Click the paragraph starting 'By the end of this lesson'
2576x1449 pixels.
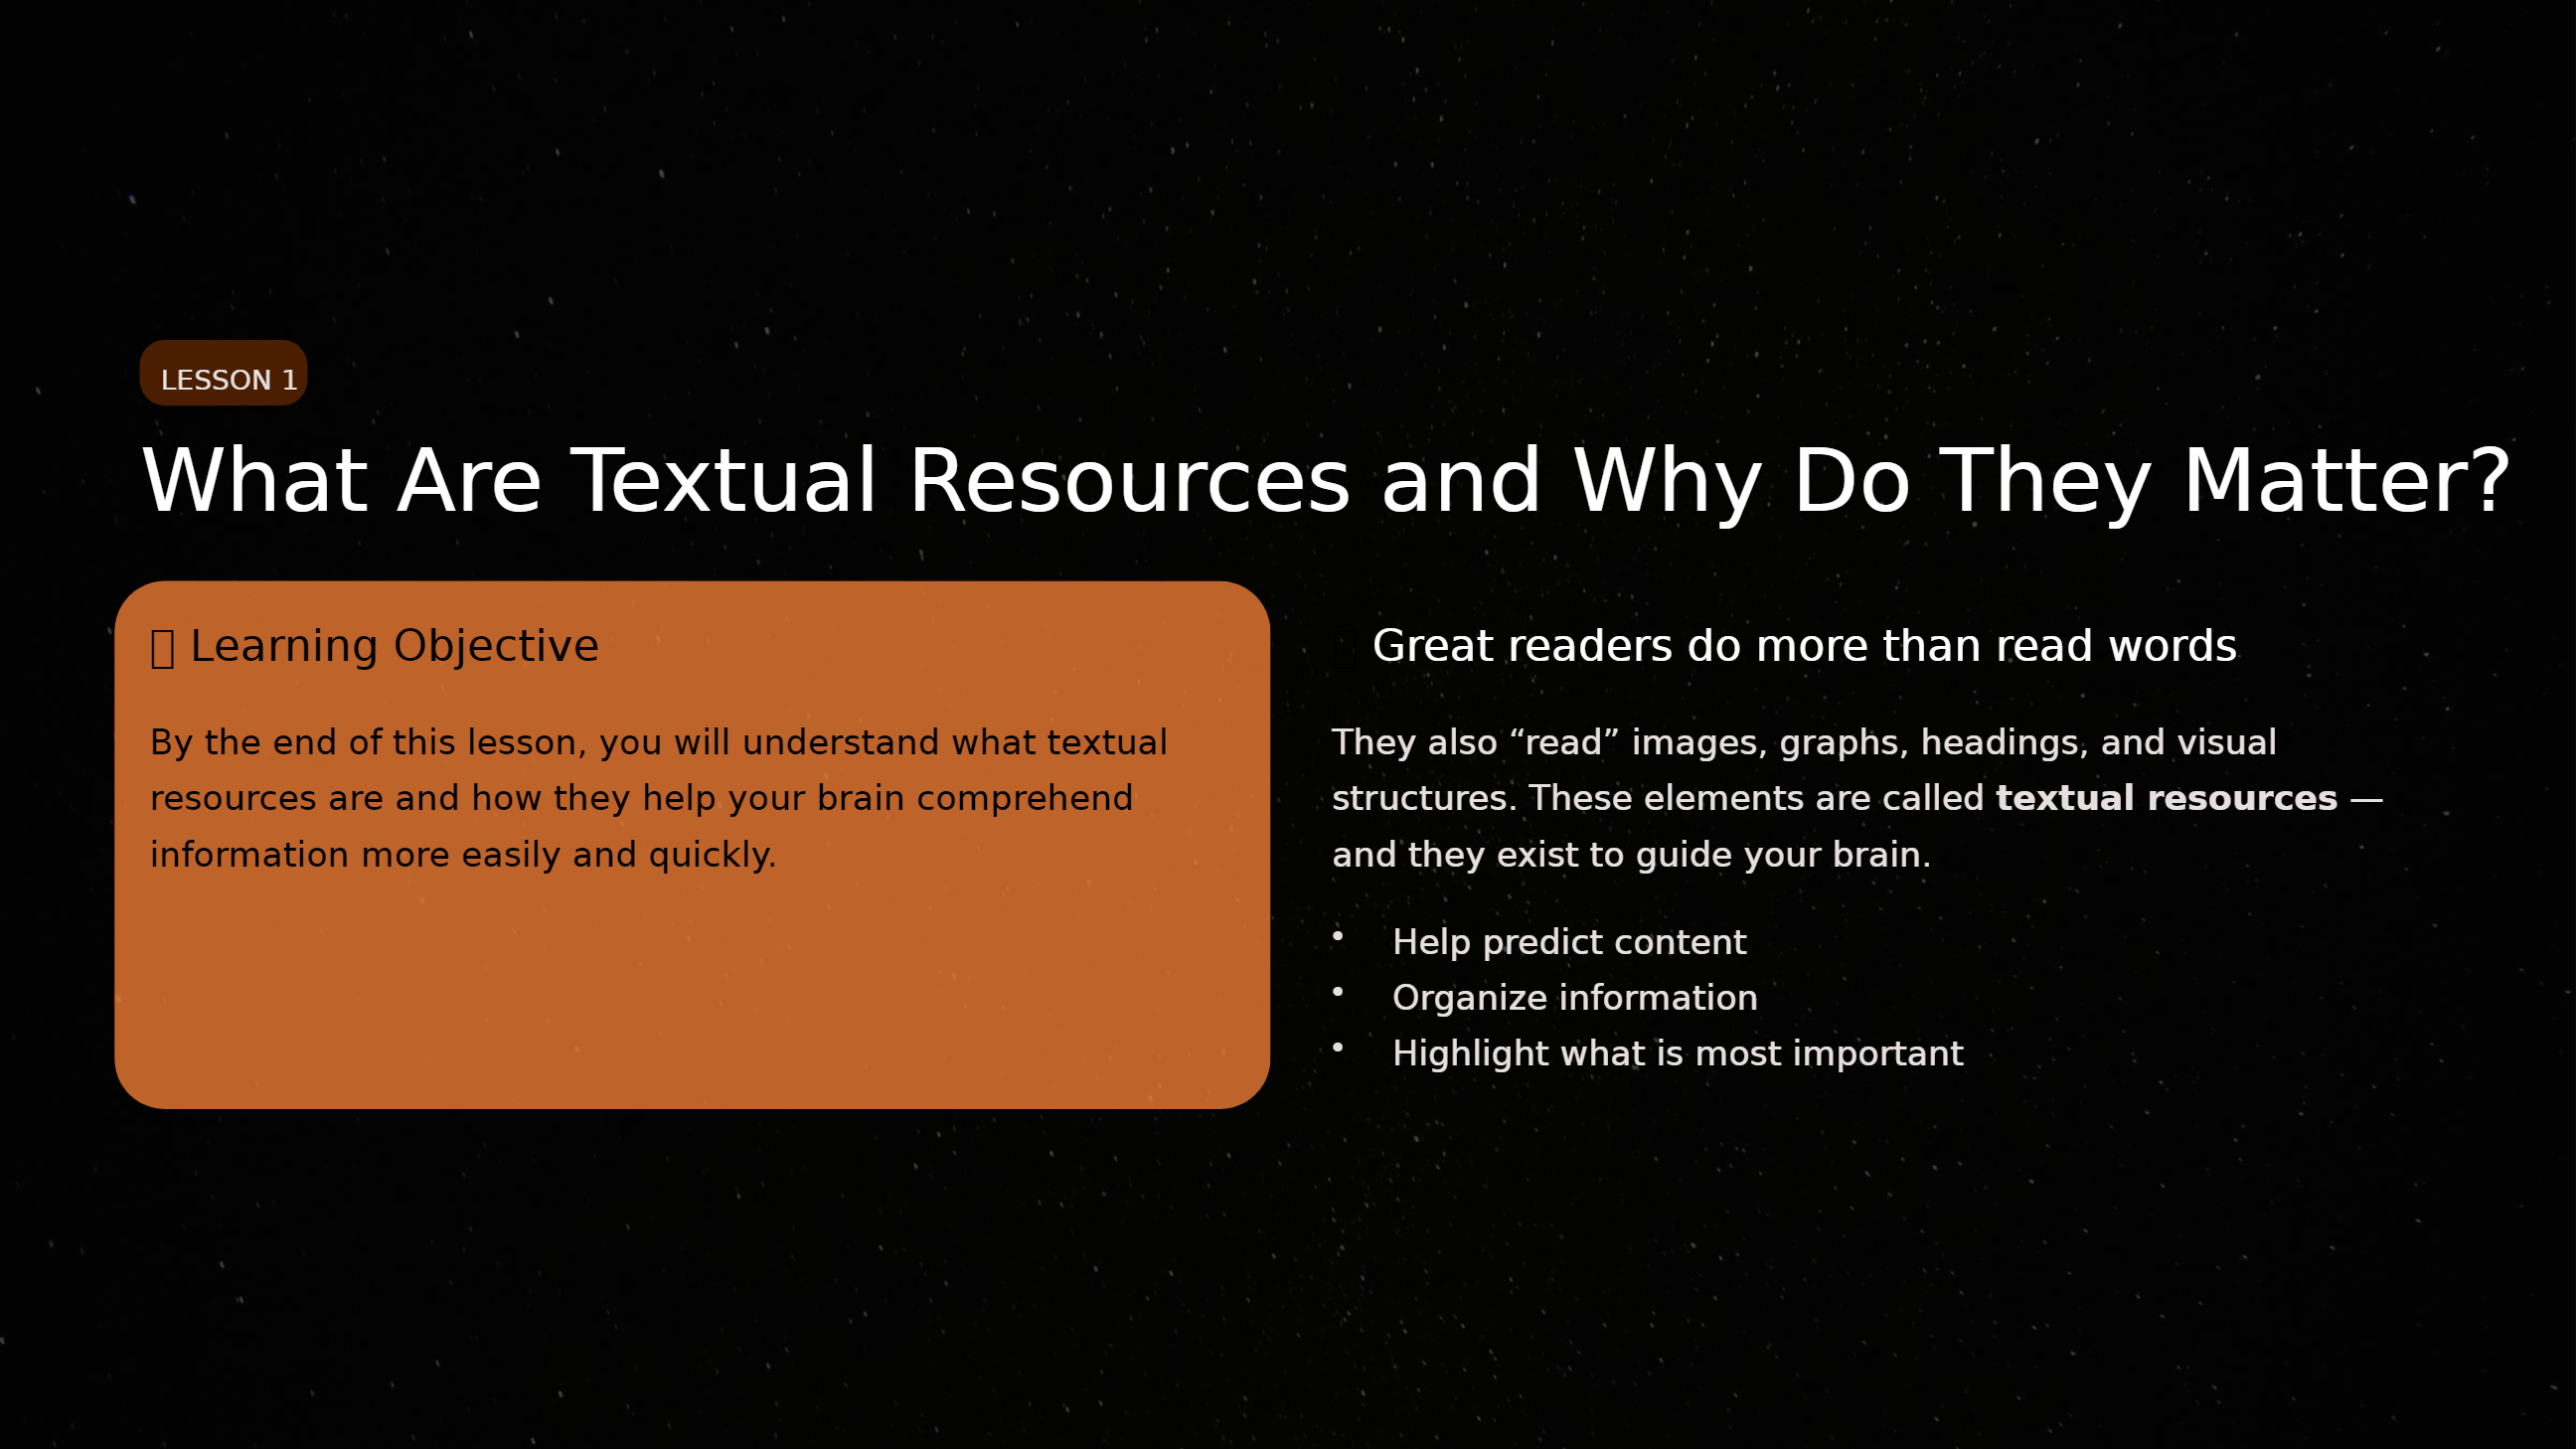(x=658, y=799)
